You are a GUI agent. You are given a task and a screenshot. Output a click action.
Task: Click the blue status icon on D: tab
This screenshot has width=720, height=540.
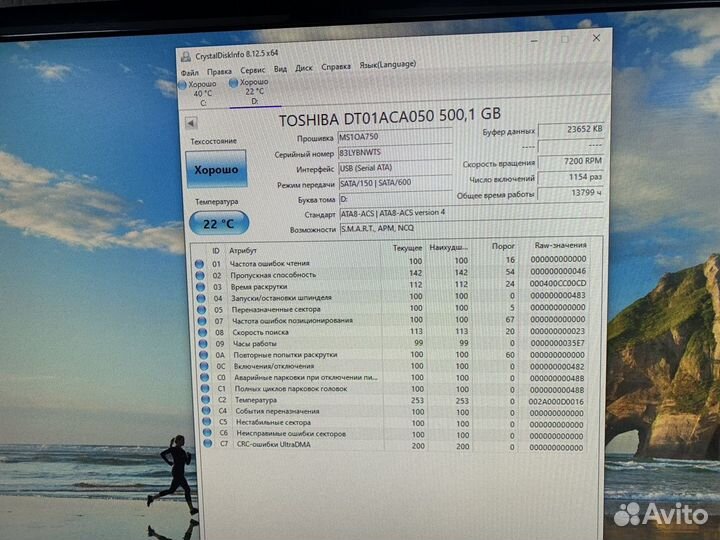click(x=233, y=83)
